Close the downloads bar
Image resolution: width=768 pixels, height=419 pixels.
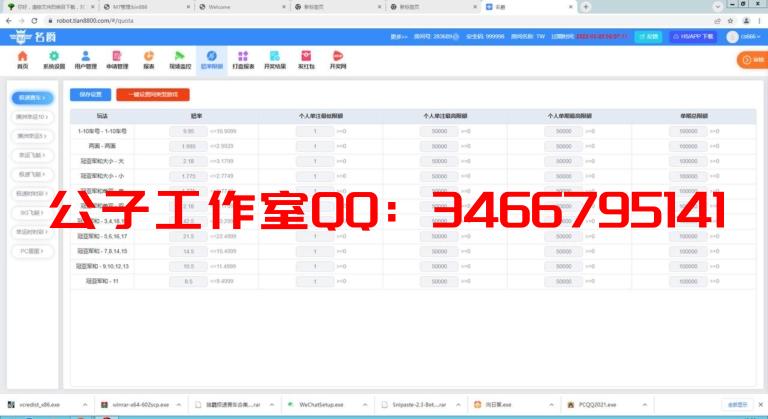[x=760, y=405]
